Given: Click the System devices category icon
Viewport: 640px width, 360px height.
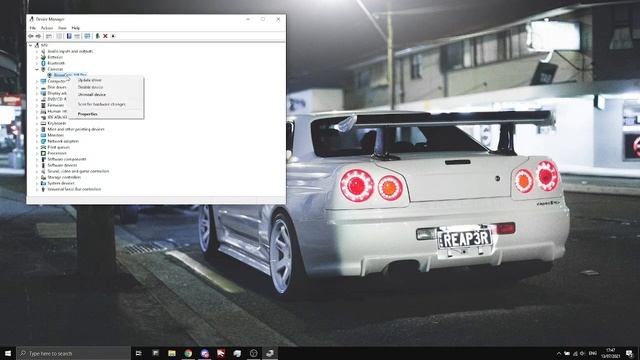Looking at the screenshot, I should click(43, 183).
